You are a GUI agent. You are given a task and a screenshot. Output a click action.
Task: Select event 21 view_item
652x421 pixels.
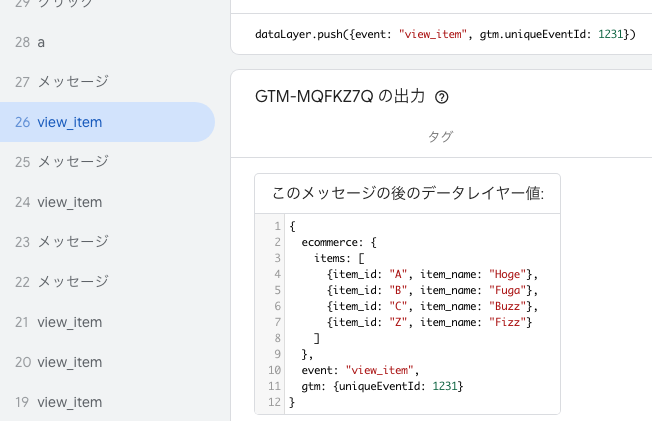[107, 322]
